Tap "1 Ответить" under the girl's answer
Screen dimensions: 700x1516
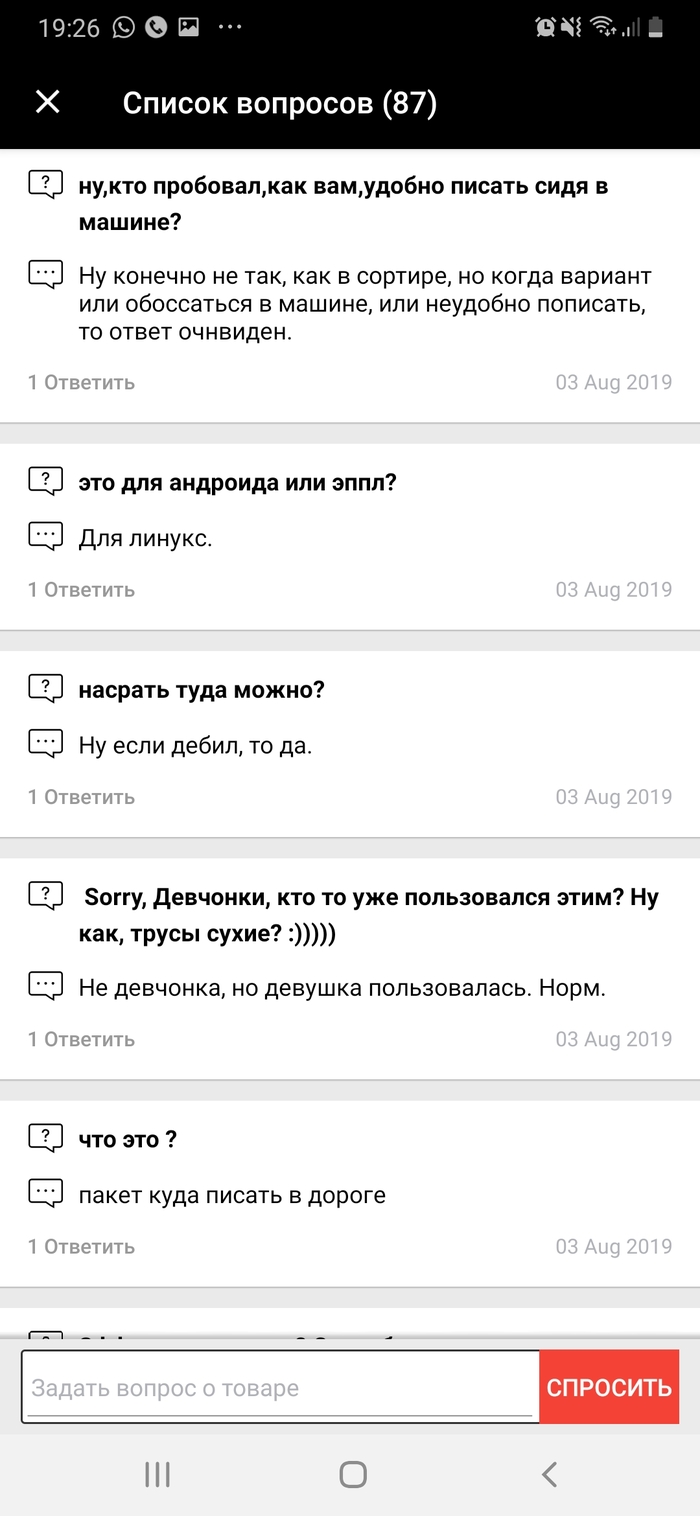(81, 1039)
